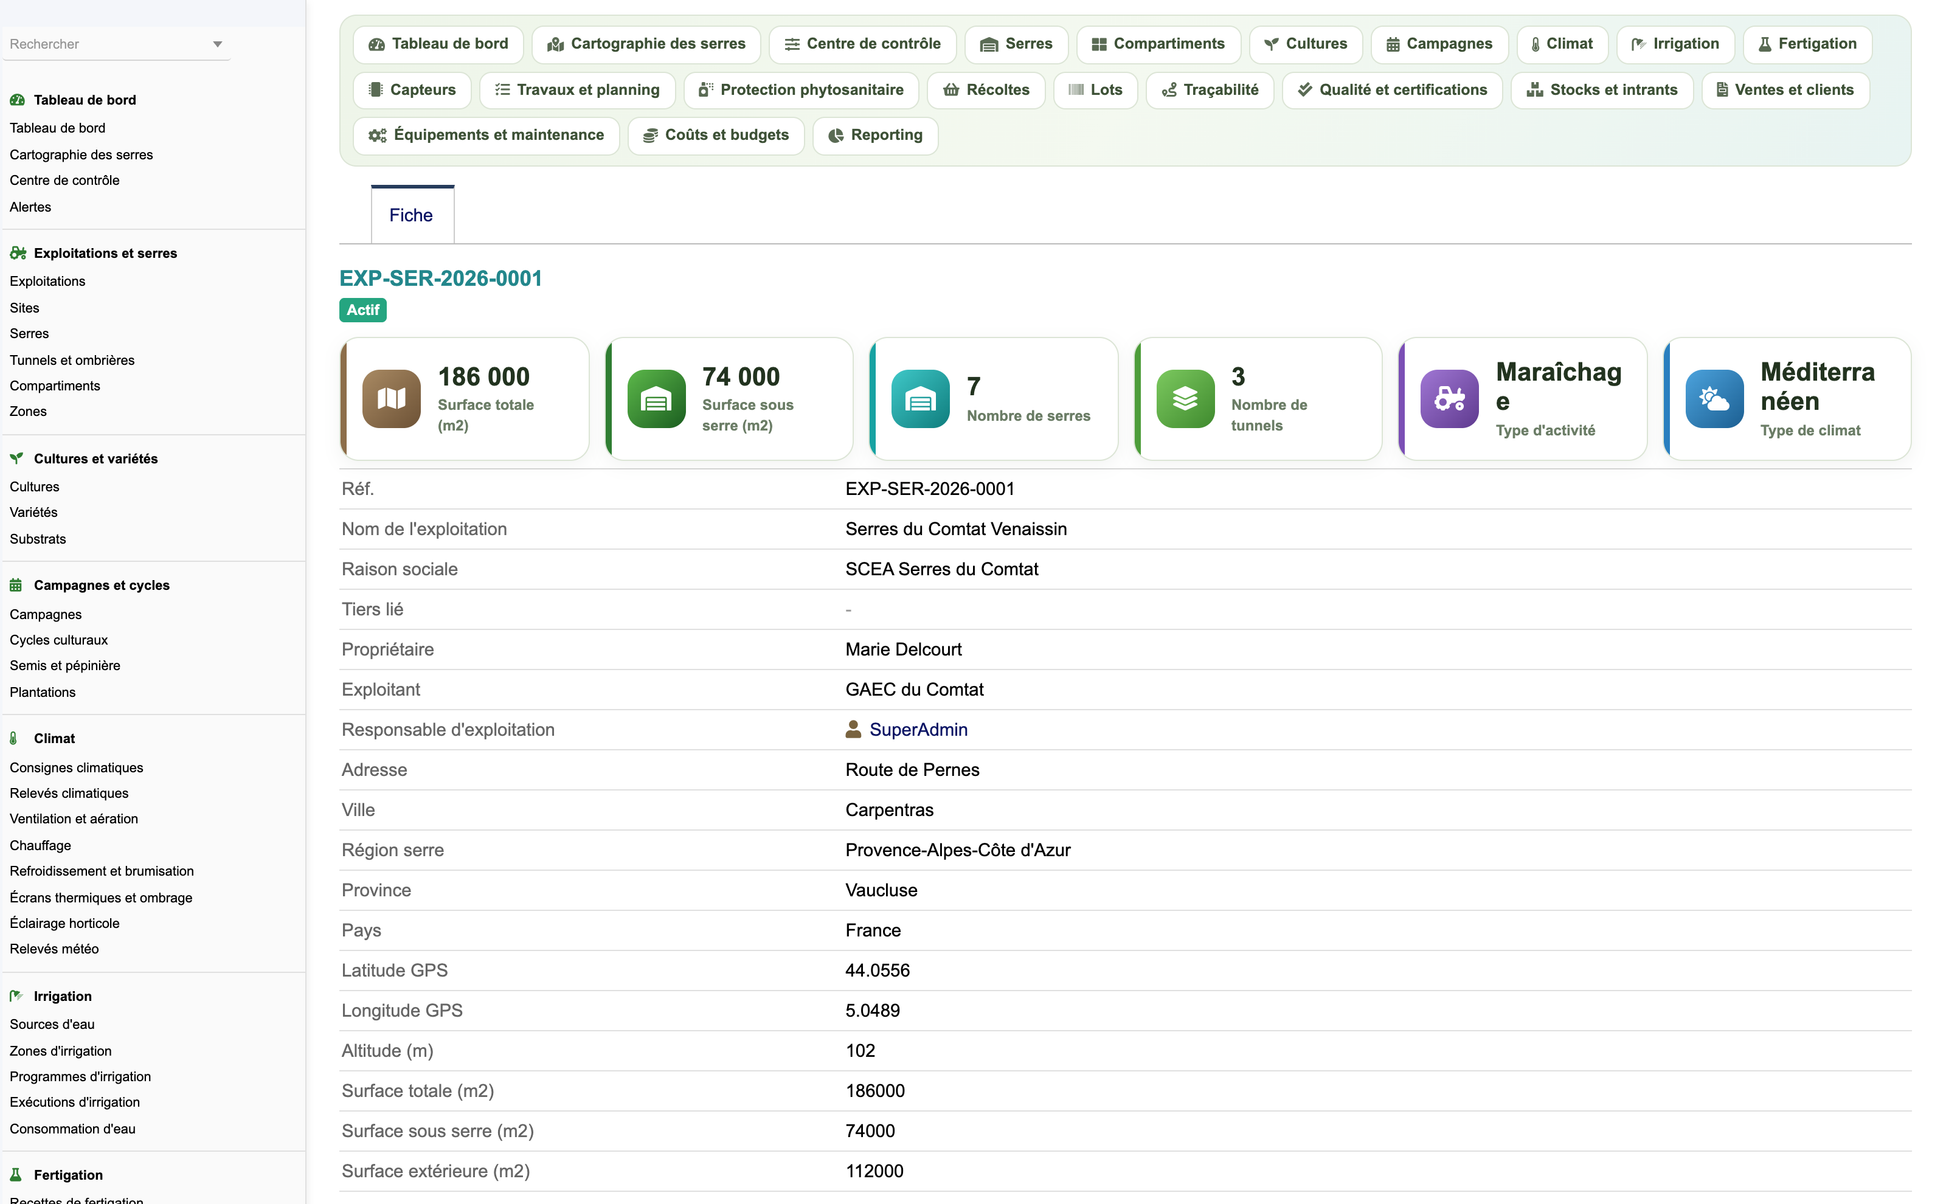1946x1204 pixels.
Task: Open the Fertigation top navigation button
Action: click(x=1807, y=44)
